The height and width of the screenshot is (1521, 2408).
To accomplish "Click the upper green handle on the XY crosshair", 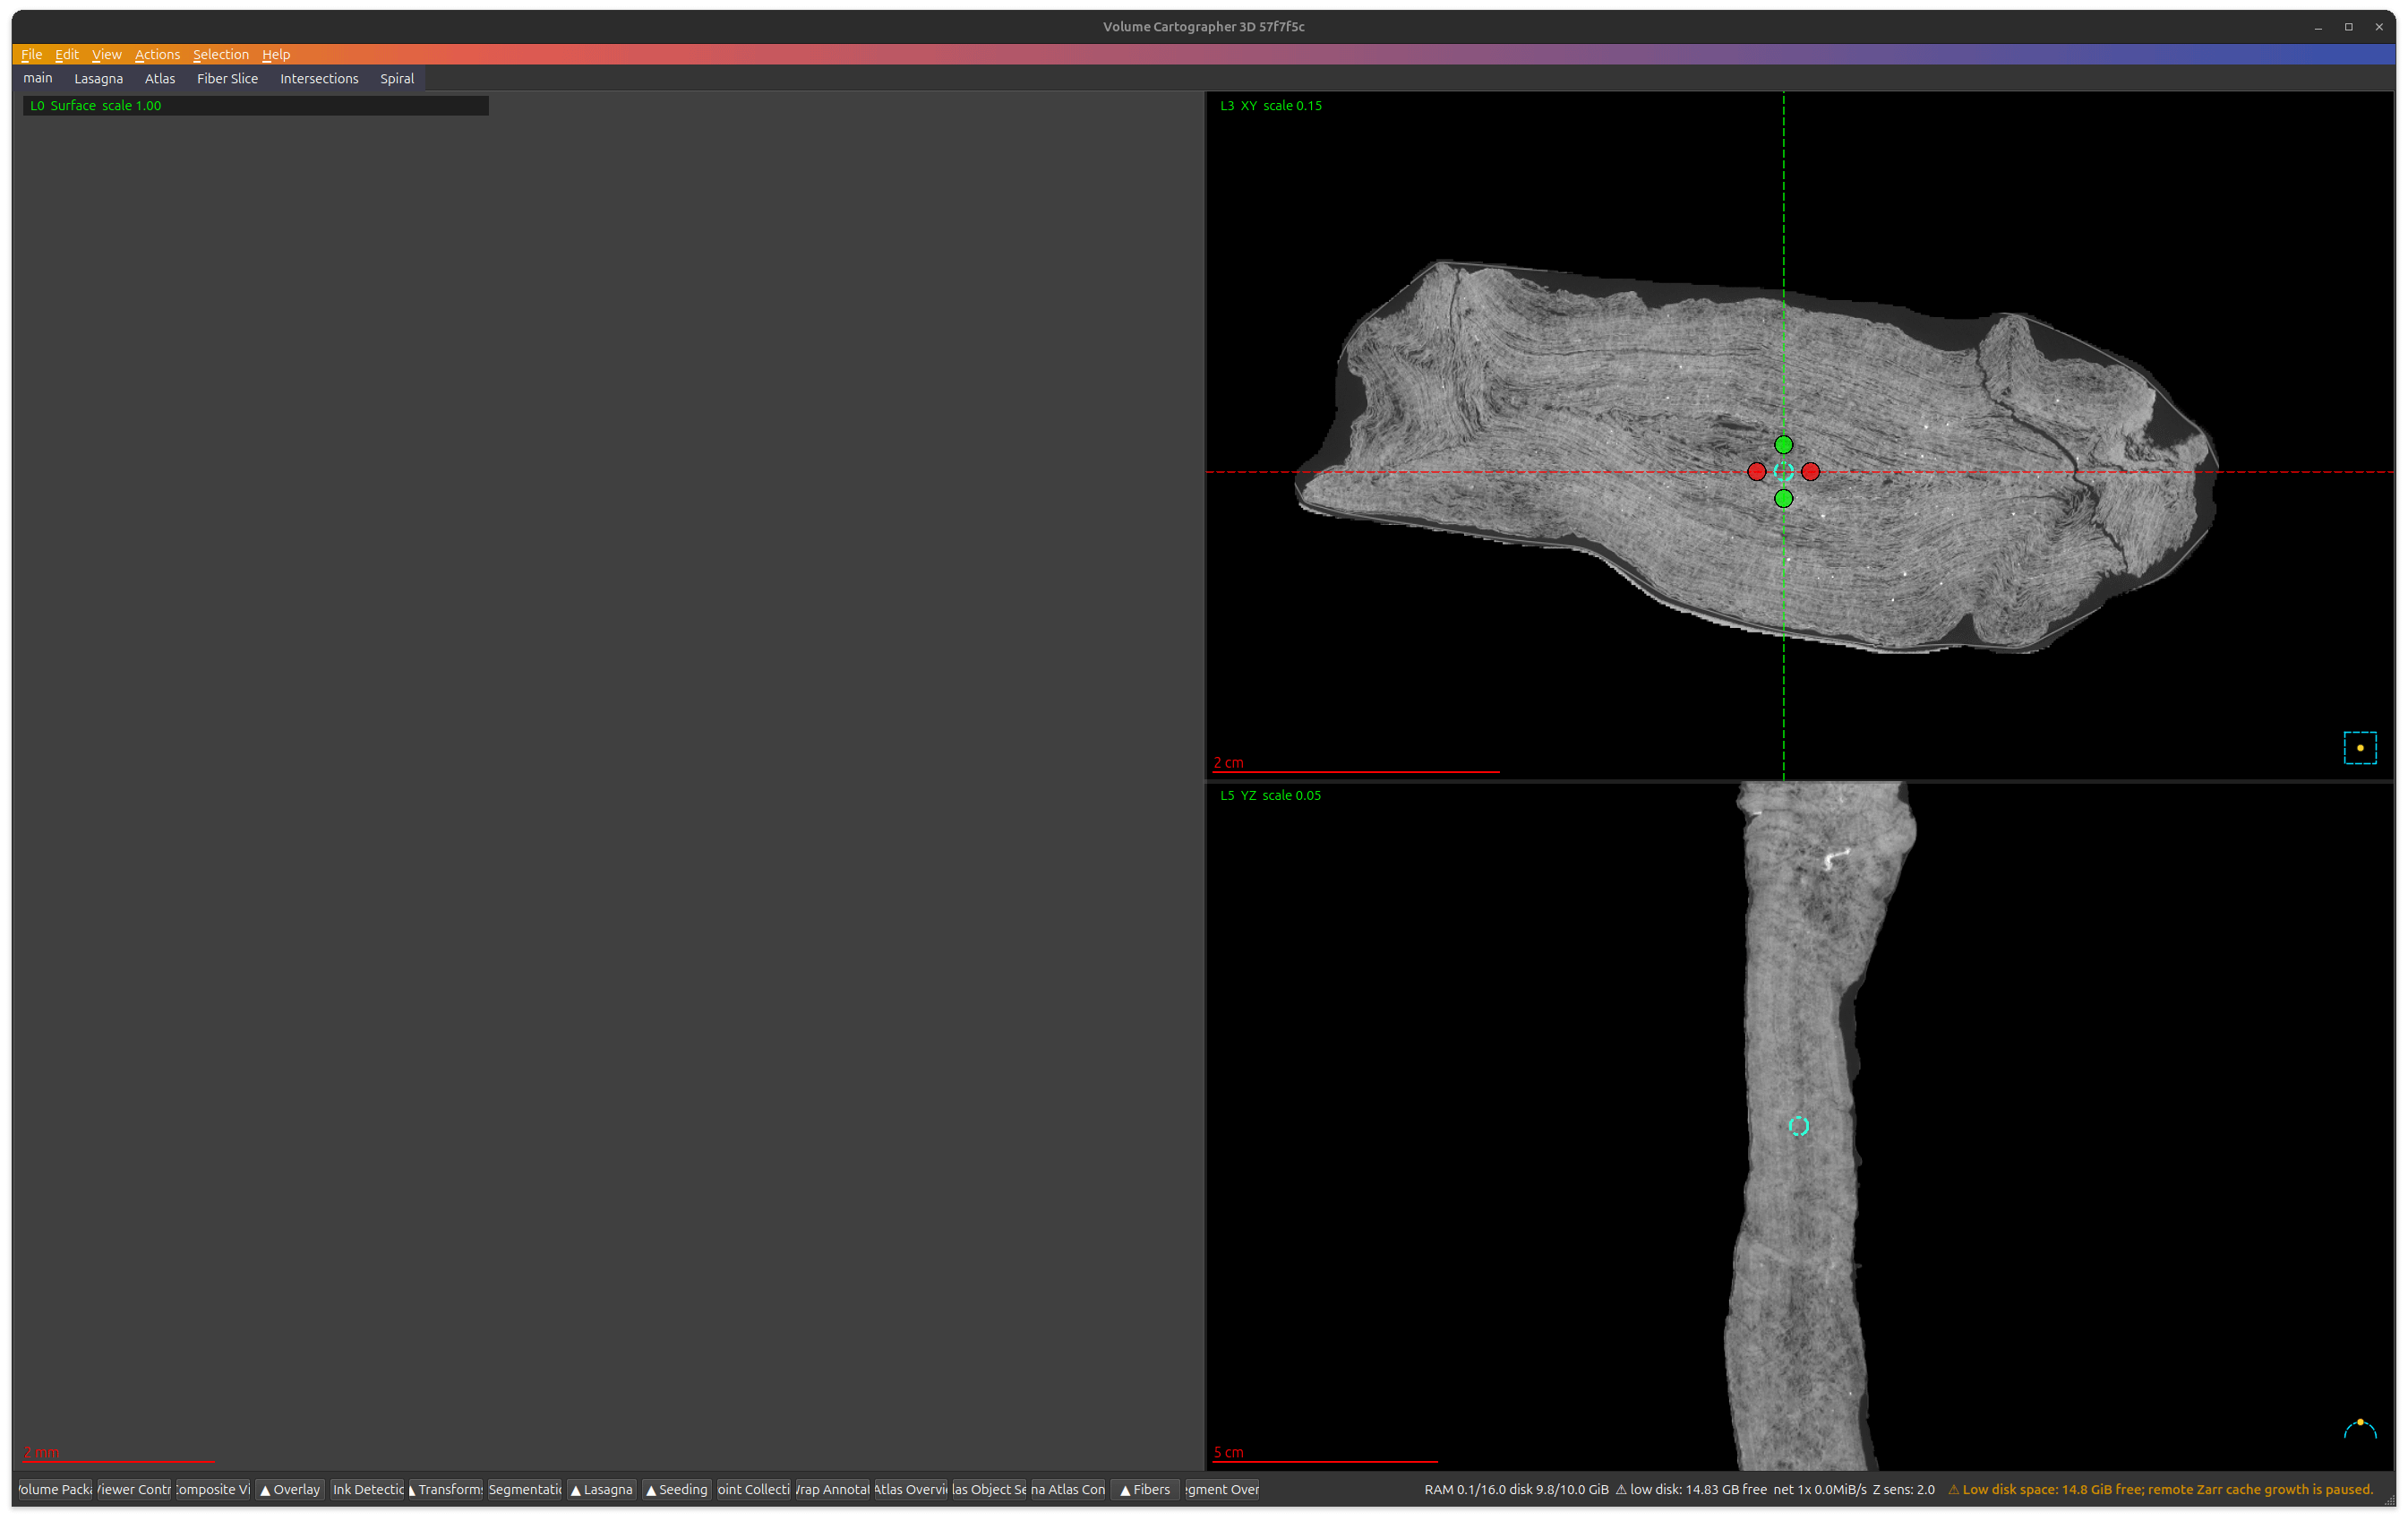I will pyautogui.click(x=1783, y=444).
